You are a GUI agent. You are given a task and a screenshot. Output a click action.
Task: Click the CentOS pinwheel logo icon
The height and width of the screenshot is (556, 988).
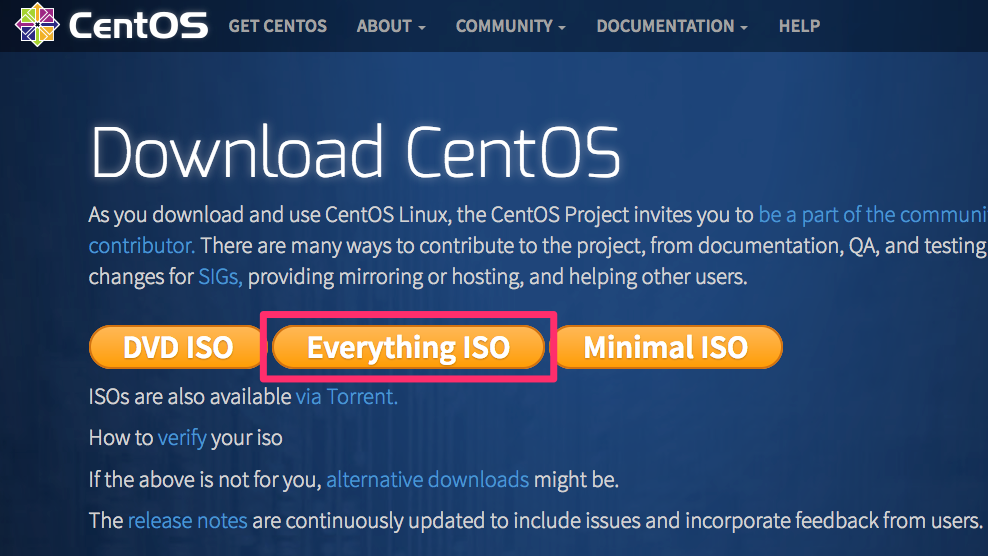point(37,25)
